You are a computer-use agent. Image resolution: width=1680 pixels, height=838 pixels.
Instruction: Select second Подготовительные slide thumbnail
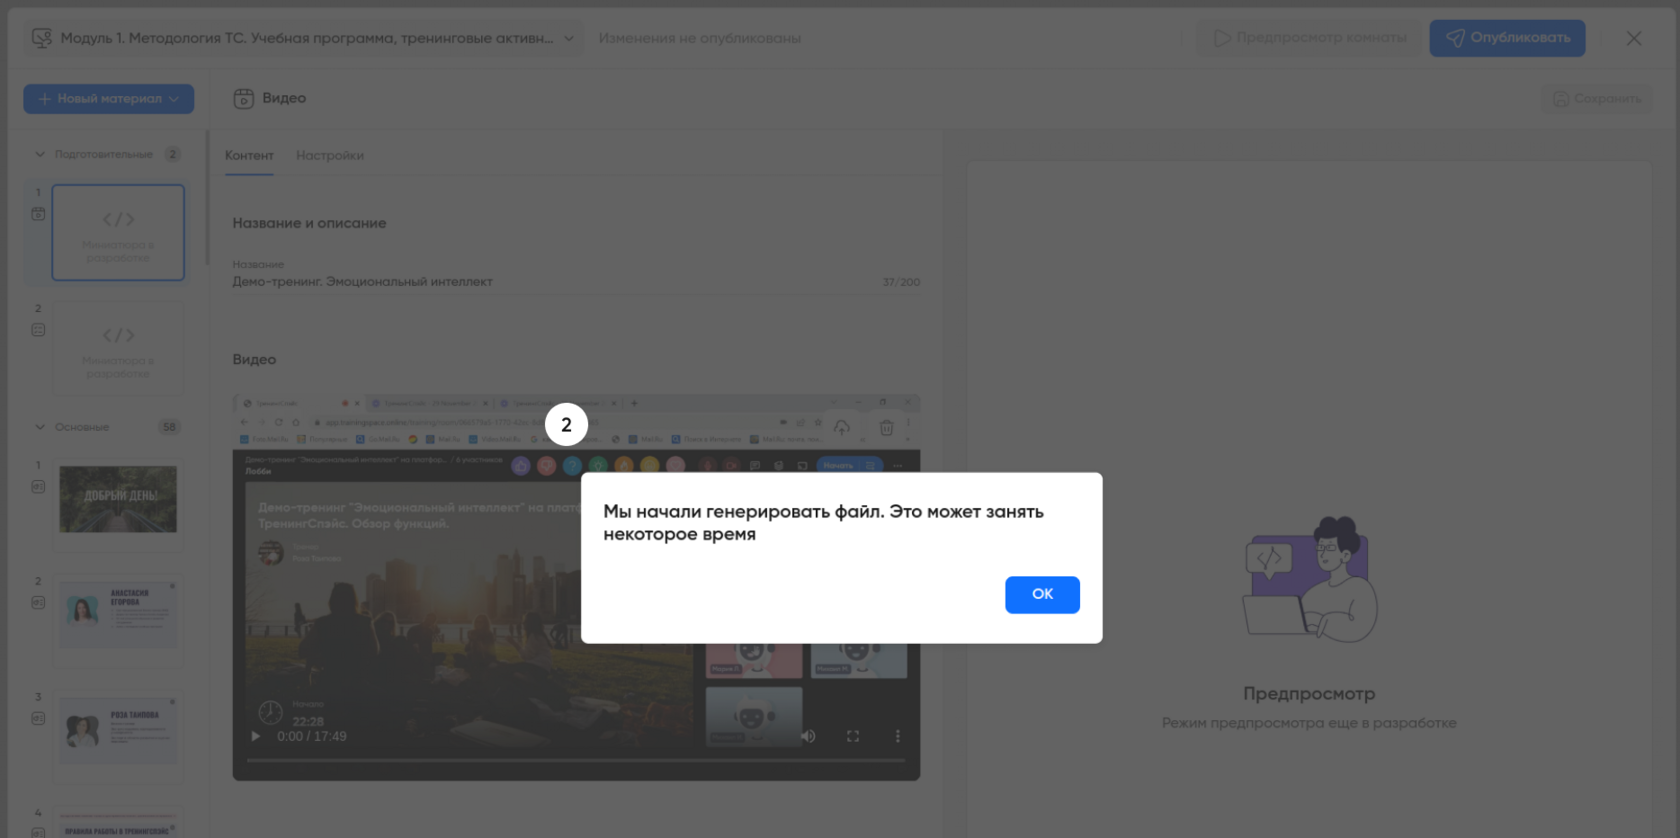click(x=118, y=348)
